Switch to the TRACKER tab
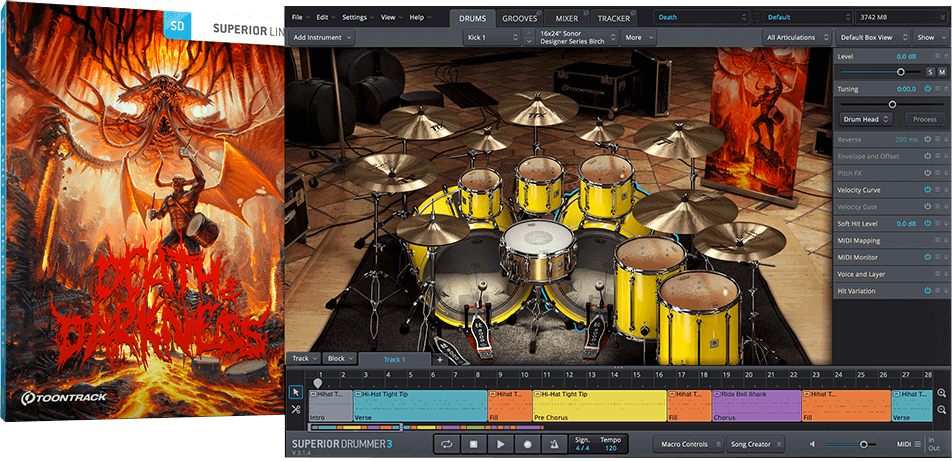This screenshot has height=461, width=952. pyautogui.click(x=613, y=18)
